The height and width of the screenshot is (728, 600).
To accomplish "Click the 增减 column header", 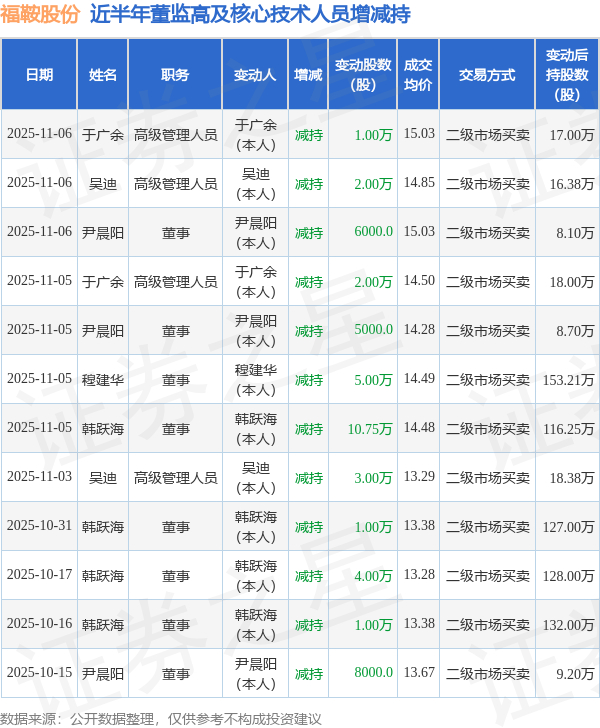I will click(x=308, y=74).
